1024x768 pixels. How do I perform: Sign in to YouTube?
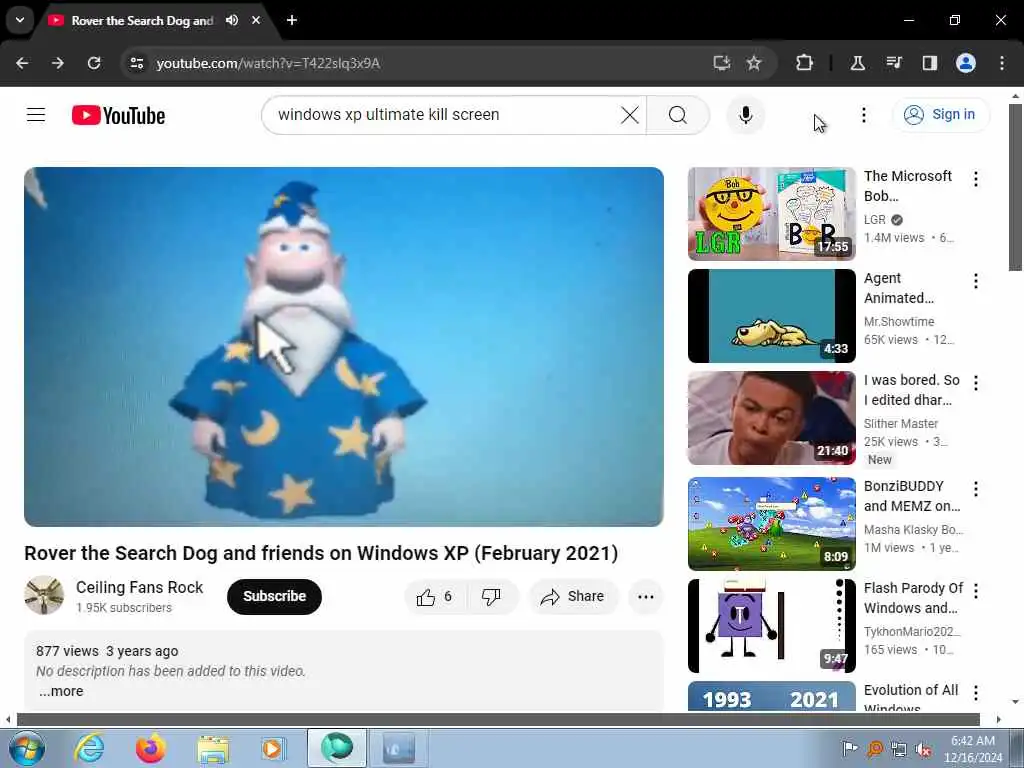pyautogui.click(x=940, y=114)
